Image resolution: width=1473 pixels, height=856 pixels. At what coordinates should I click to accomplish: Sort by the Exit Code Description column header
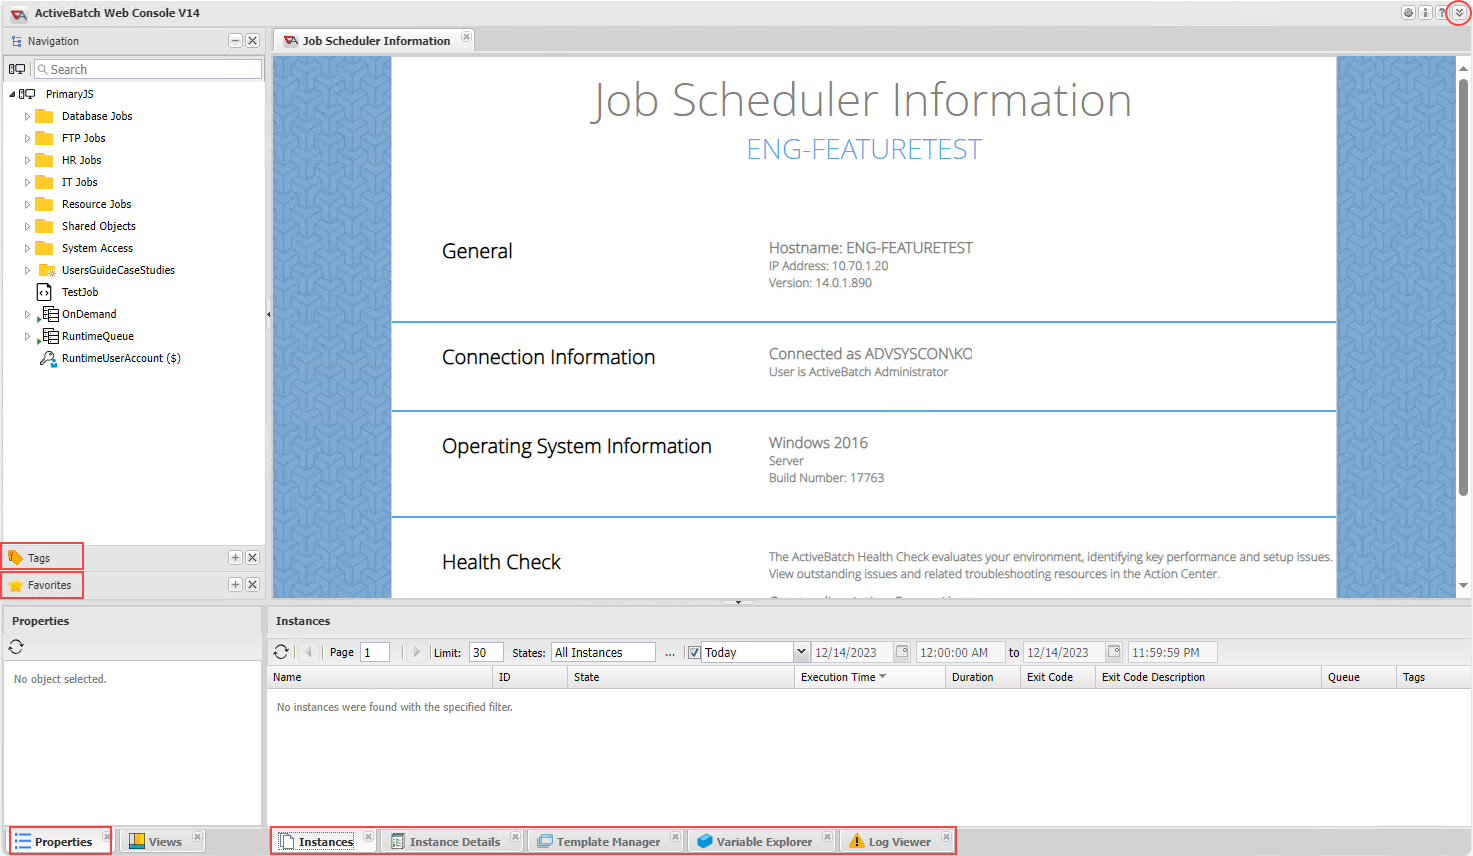[x=1208, y=677]
